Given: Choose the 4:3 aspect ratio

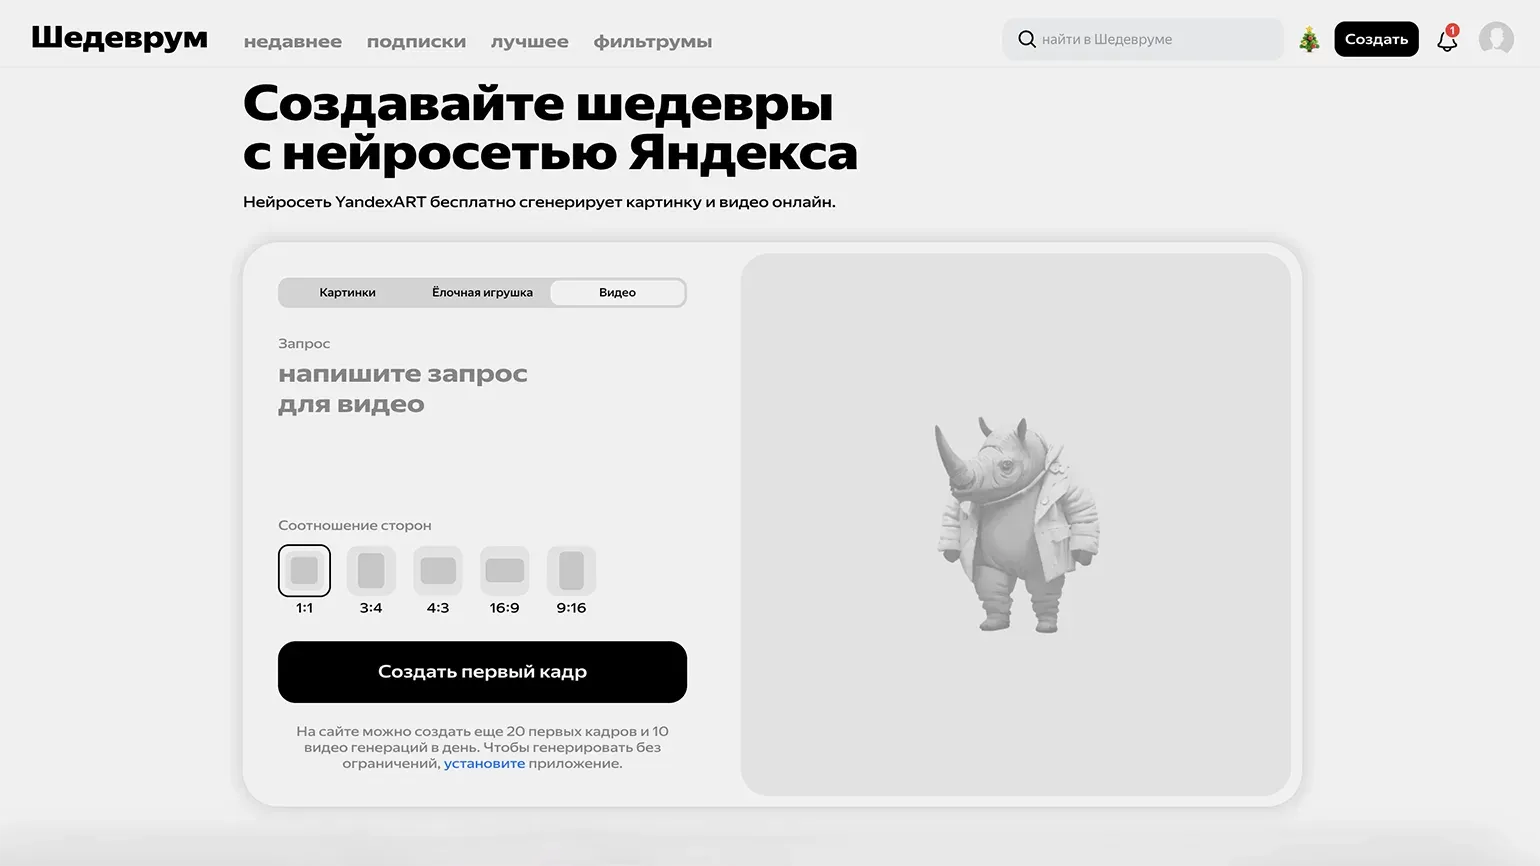Looking at the screenshot, I should pos(438,571).
